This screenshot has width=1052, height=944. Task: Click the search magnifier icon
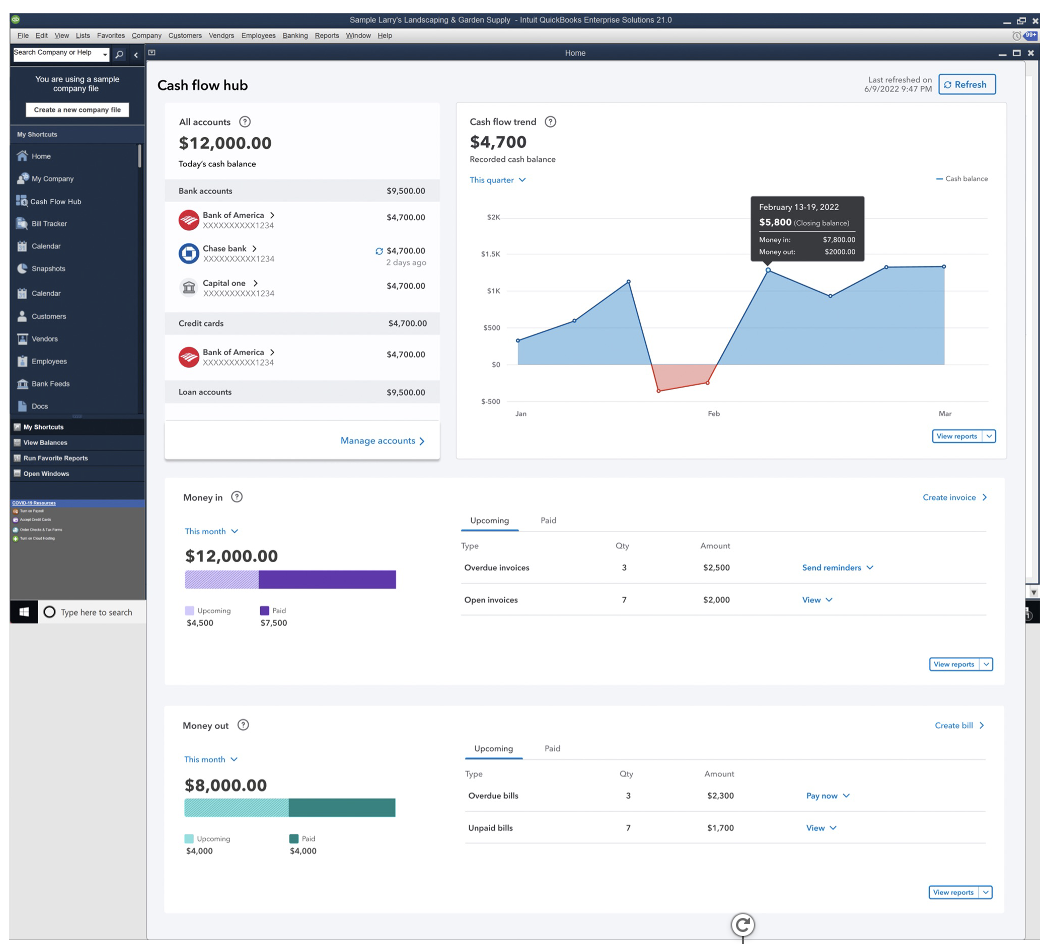click(119, 54)
